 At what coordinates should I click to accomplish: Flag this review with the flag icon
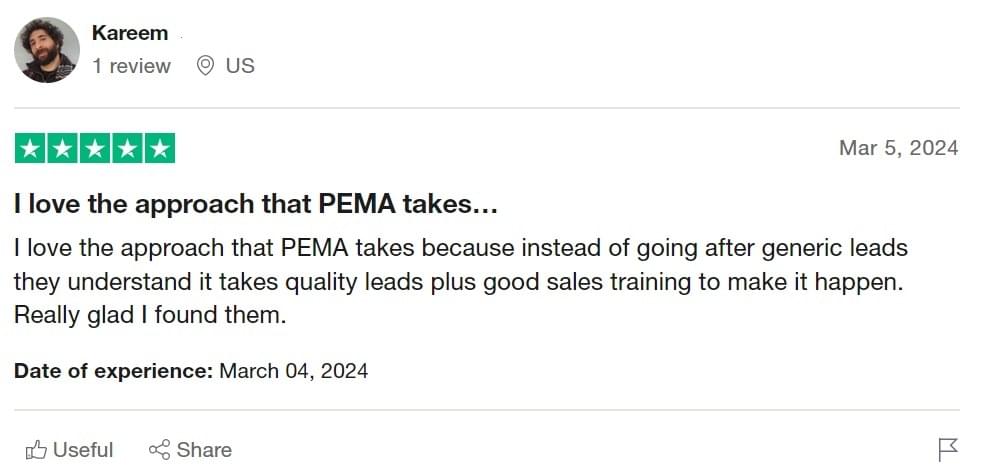click(948, 450)
